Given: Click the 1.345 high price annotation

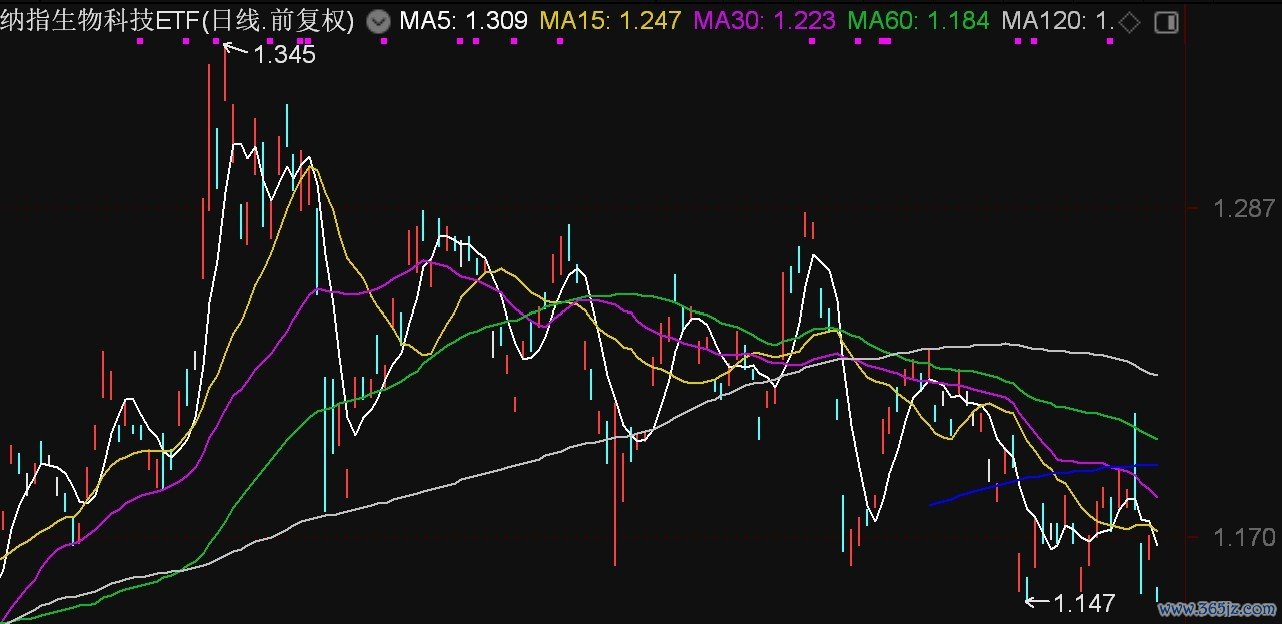Looking at the screenshot, I should click(284, 55).
